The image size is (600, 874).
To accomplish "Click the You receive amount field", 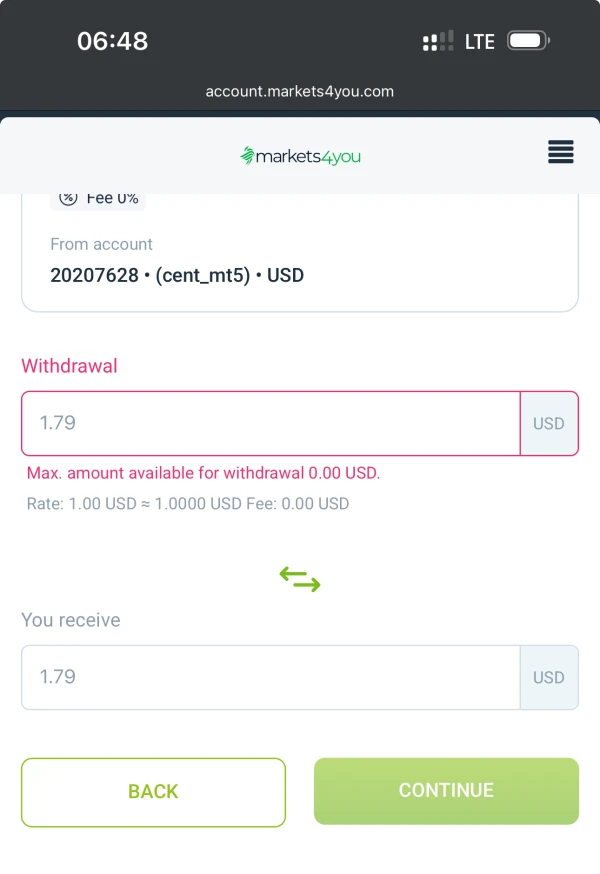I will tap(270, 677).
